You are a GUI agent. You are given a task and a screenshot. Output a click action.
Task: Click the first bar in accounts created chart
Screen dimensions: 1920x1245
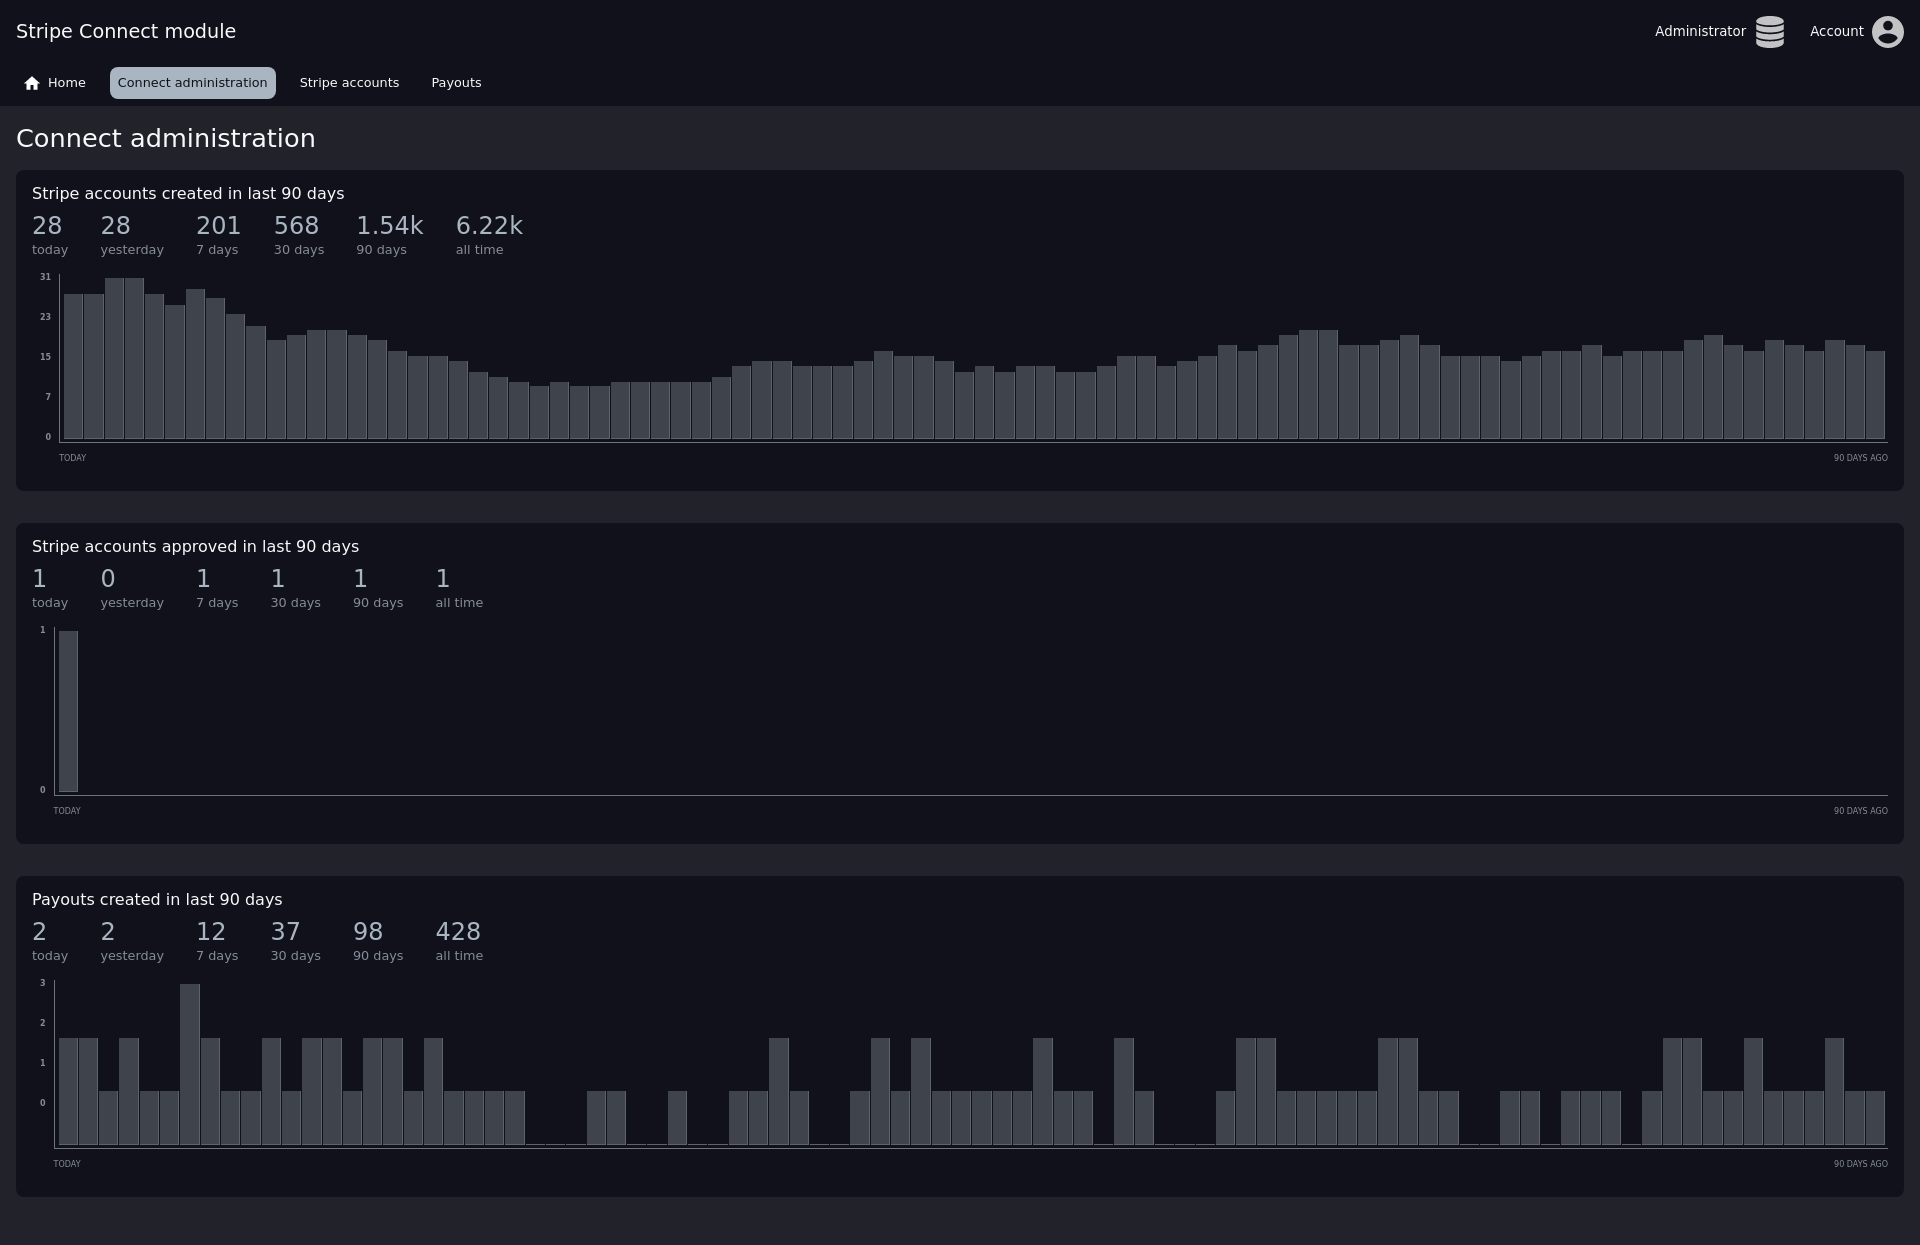point(73,366)
